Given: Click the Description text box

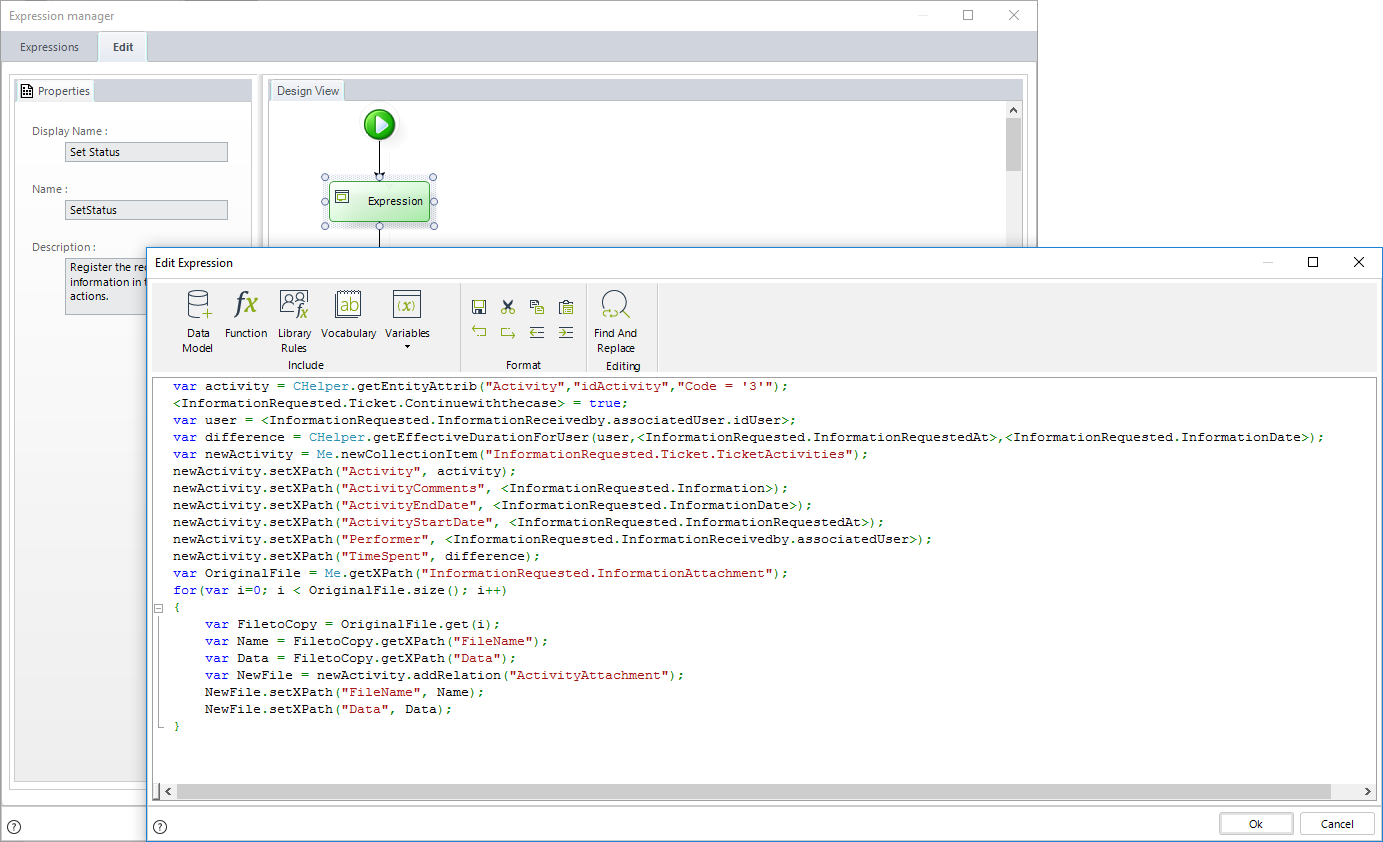Looking at the screenshot, I should coord(106,286).
